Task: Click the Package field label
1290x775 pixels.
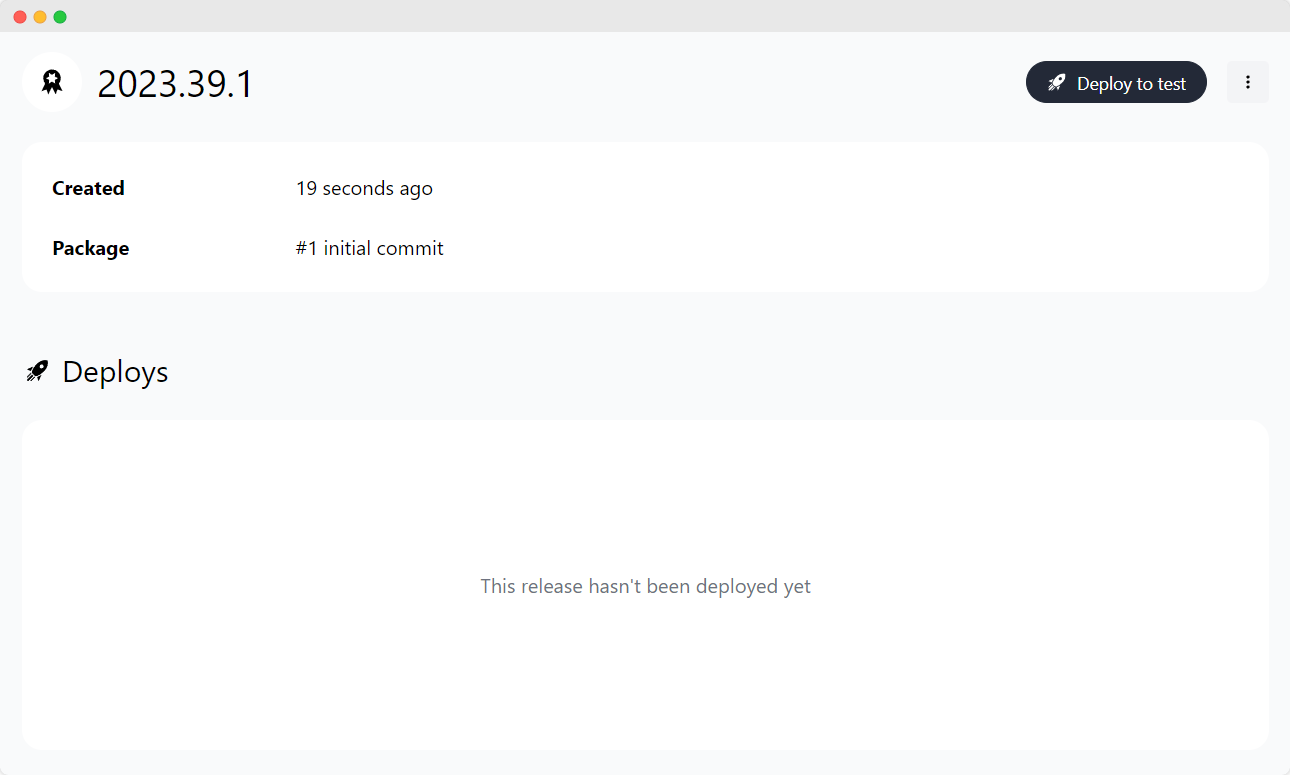Action: [x=90, y=248]
